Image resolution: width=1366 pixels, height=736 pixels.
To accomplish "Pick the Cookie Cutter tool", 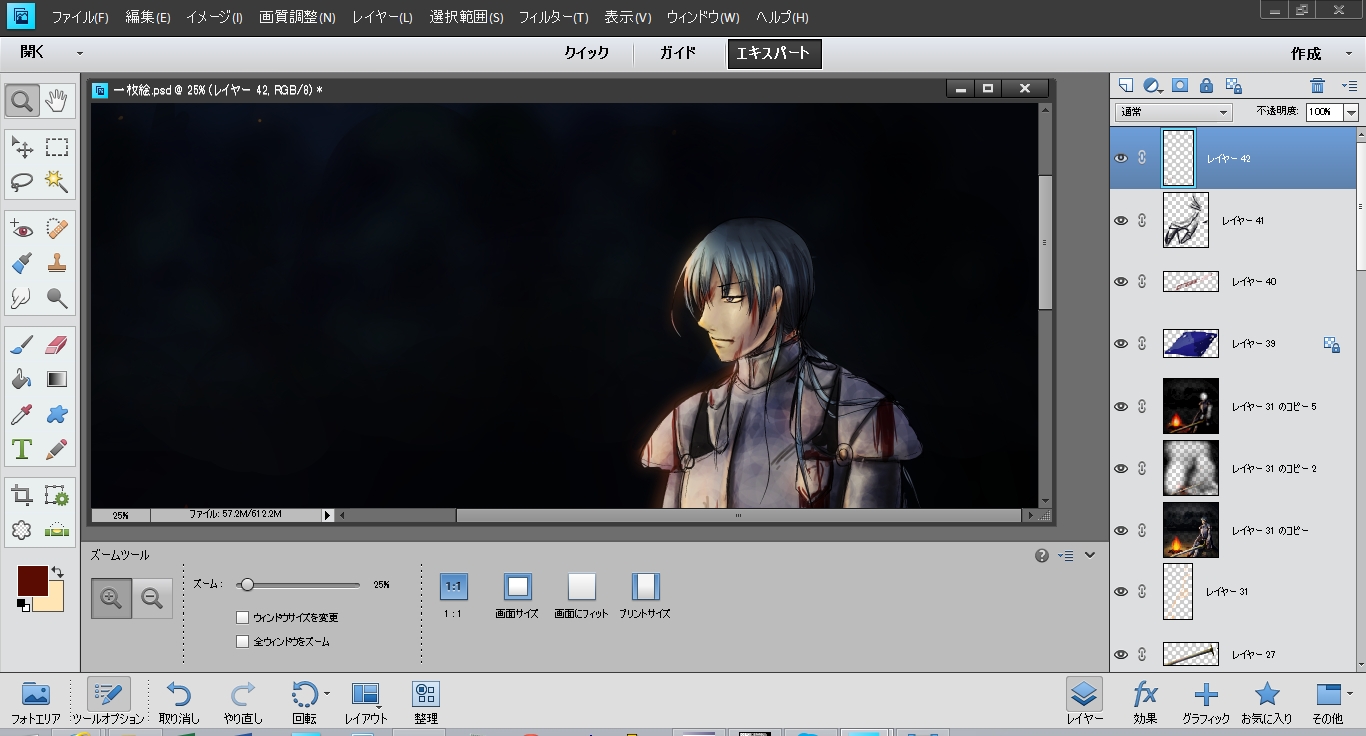I will [22, 530].
